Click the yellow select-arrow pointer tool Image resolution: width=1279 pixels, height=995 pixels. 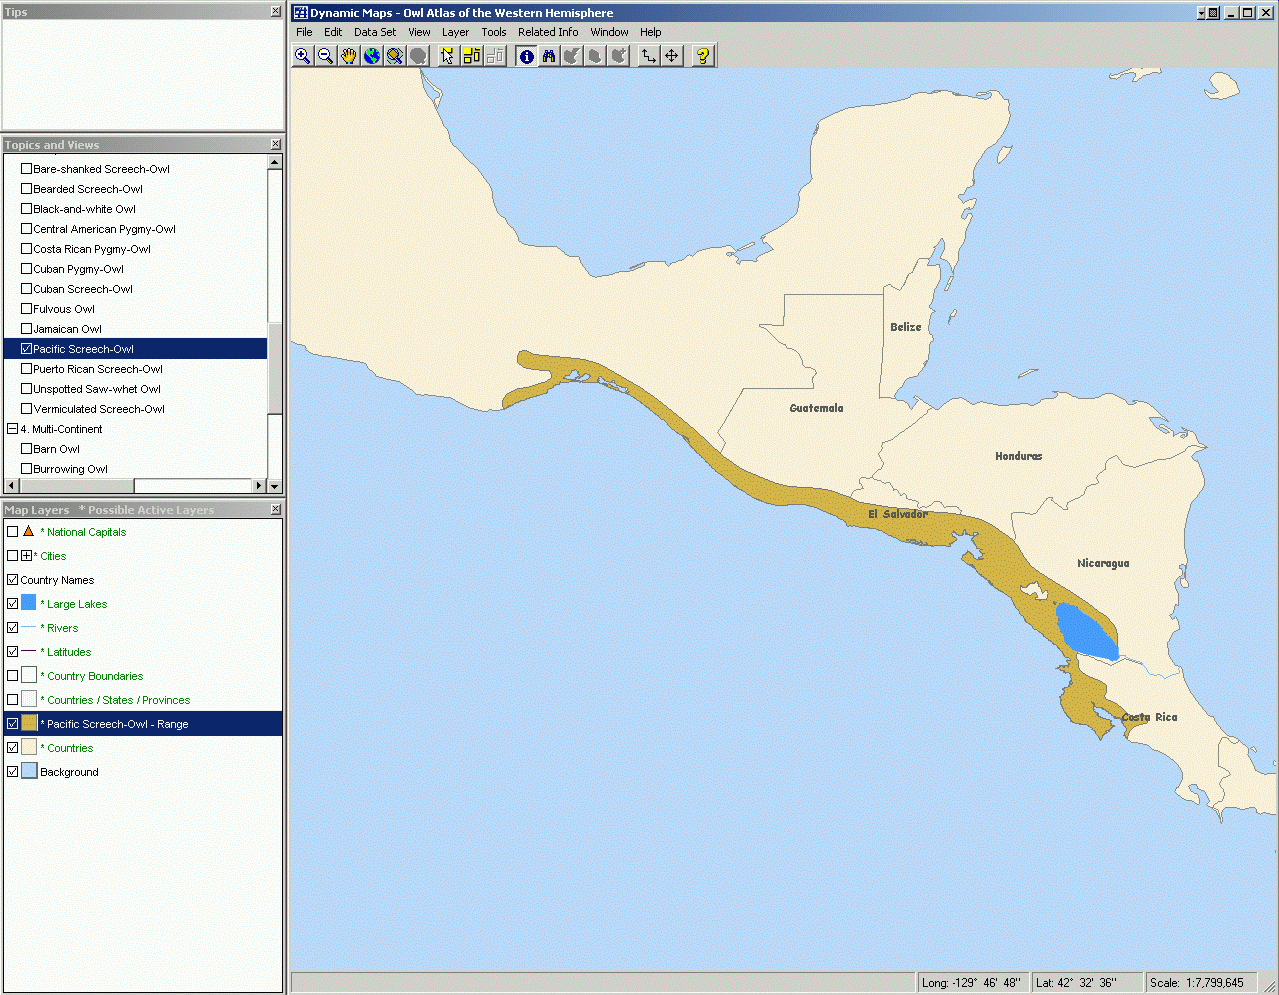click(447, 56)
